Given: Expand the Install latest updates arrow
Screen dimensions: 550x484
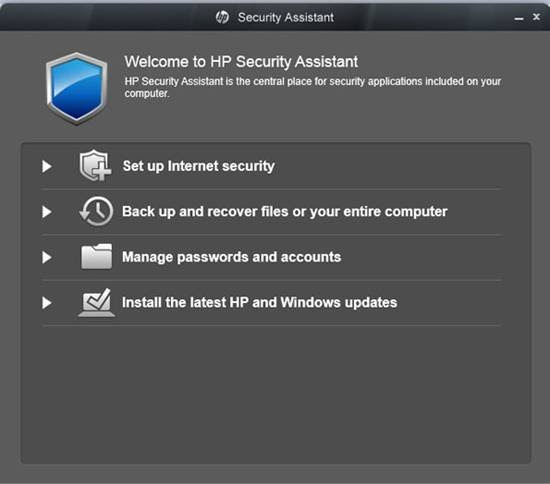Looking at the screenshot, I should click(x=47, y=303).
